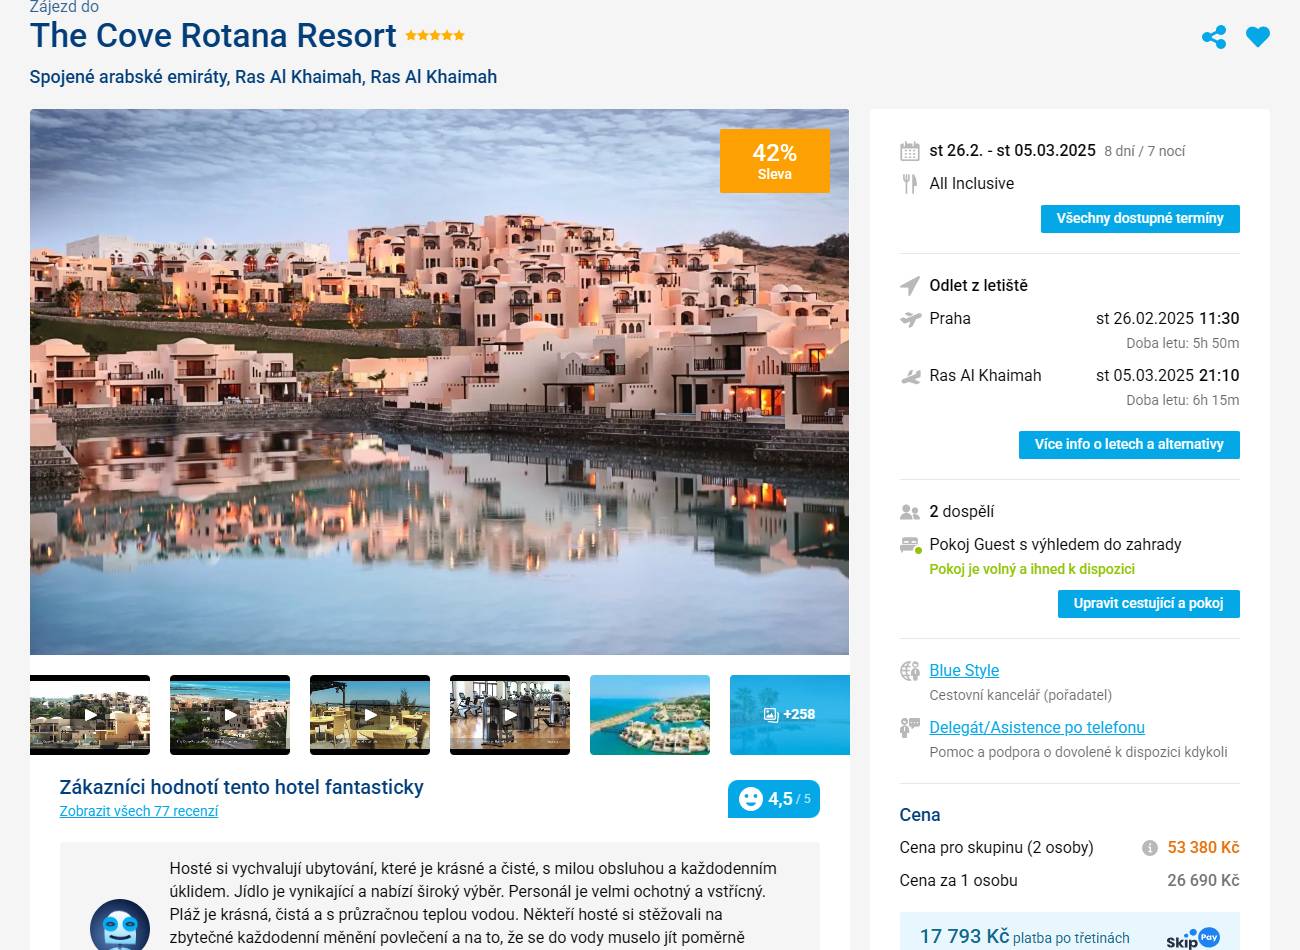This screenshot has height=950, width=1300.
Task: Click the price info icon
Action: click(x=1150, y=848)
